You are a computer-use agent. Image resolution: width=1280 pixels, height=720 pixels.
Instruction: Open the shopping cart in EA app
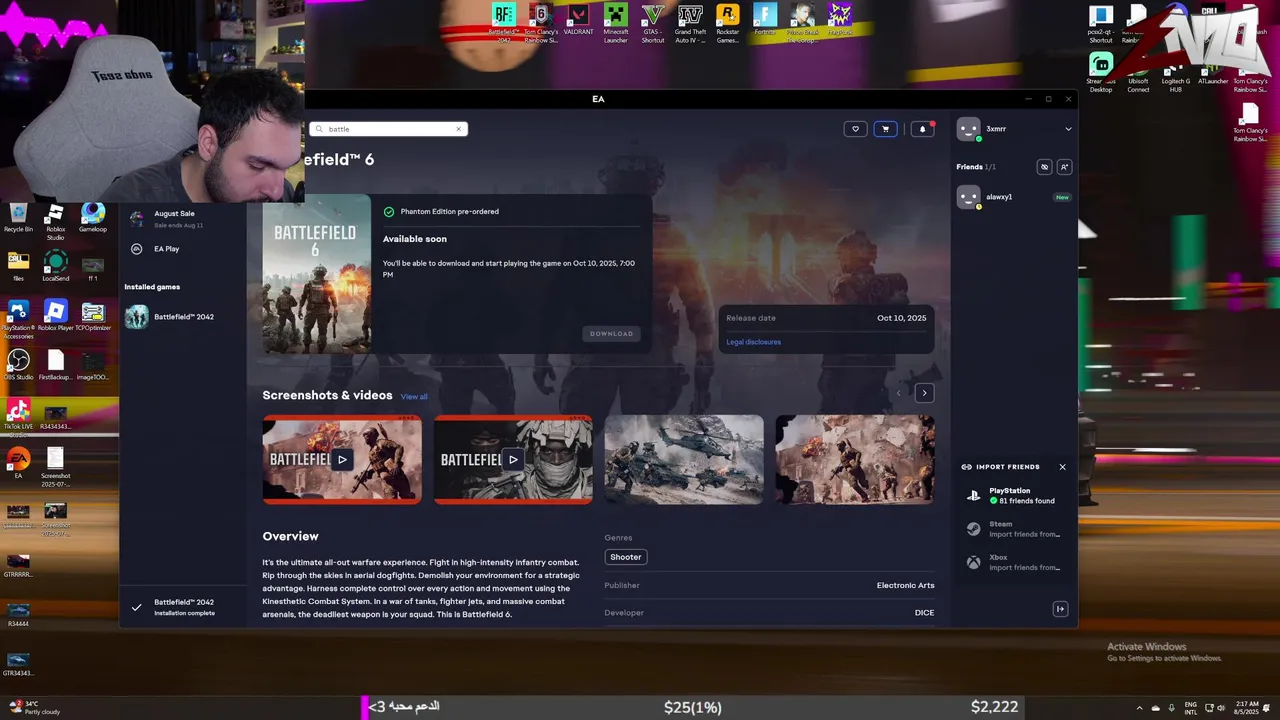(x=885, y=129)
